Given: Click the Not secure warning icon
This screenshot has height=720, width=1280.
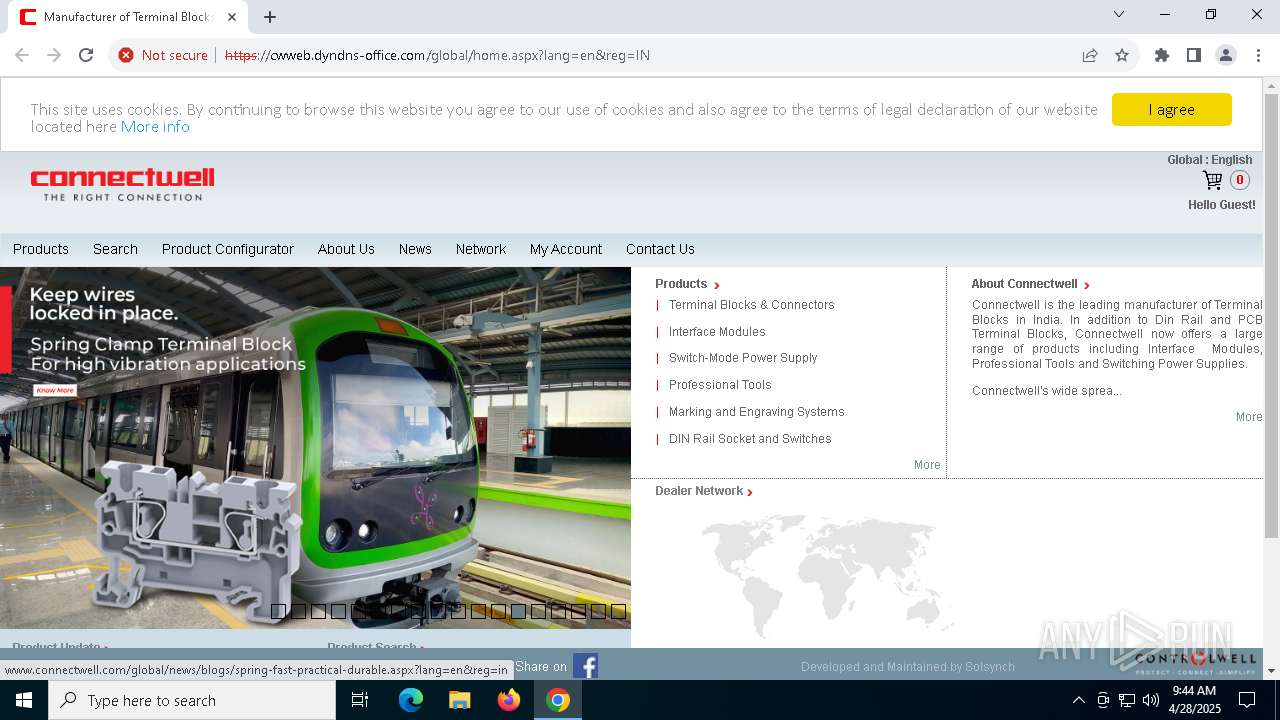Looking at the screenshot, I should click(126, 55).
